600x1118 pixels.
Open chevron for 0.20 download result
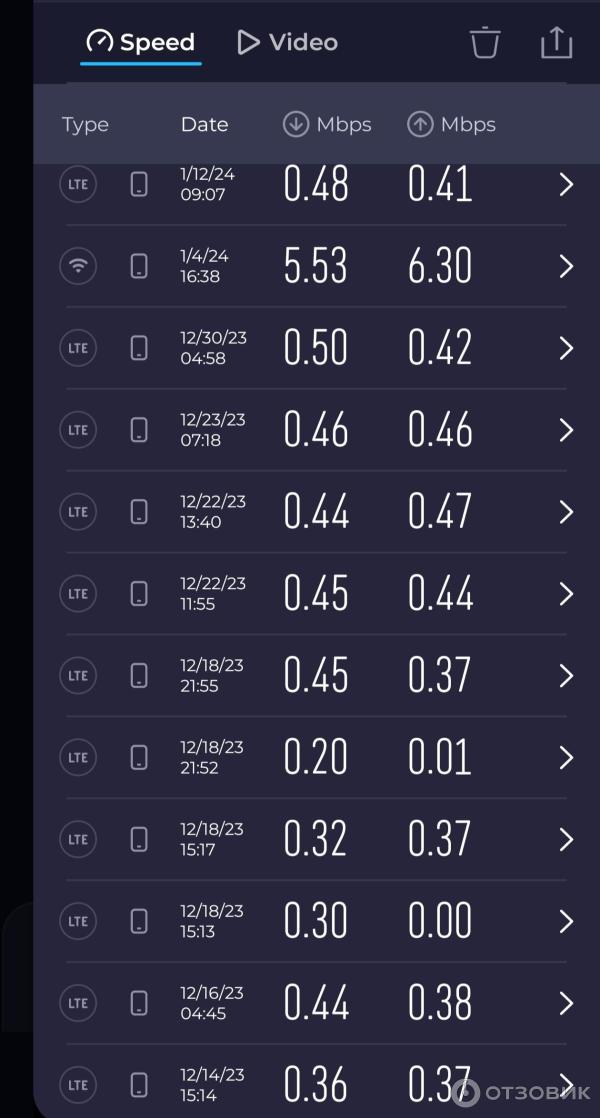coord(566,757)
